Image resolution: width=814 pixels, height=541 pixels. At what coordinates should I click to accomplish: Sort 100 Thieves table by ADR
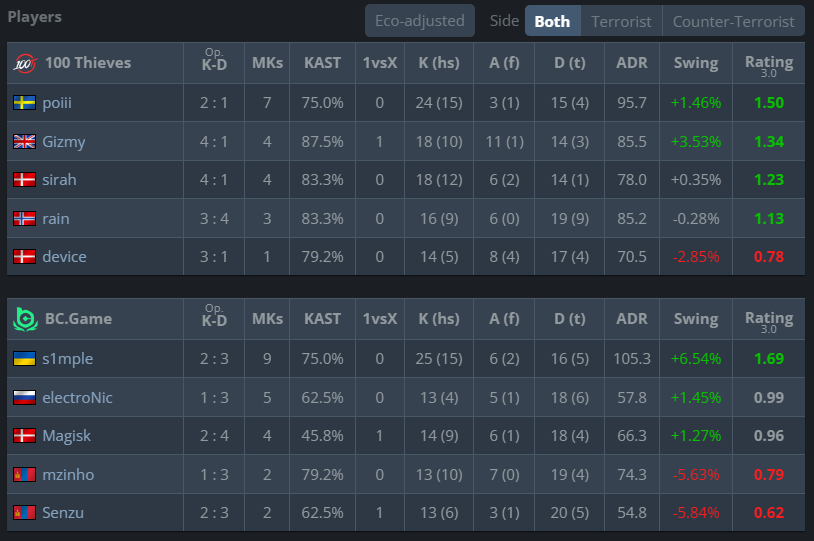[x=632, y=63]
